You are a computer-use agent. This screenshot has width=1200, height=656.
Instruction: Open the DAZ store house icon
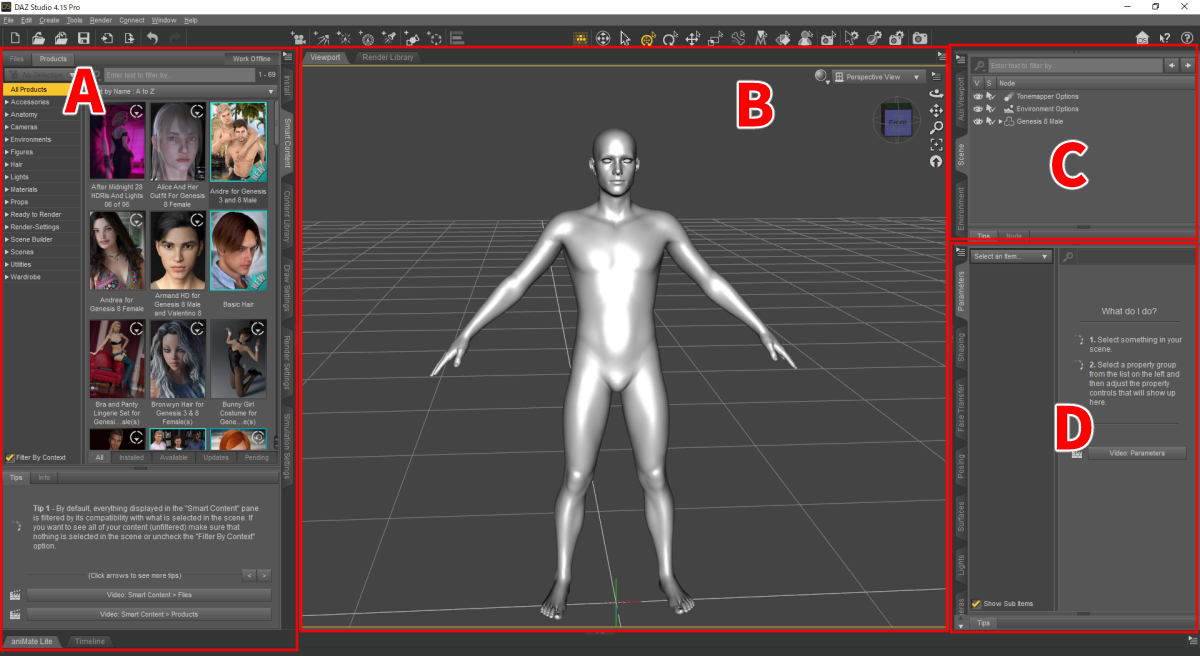(1143, 38)
